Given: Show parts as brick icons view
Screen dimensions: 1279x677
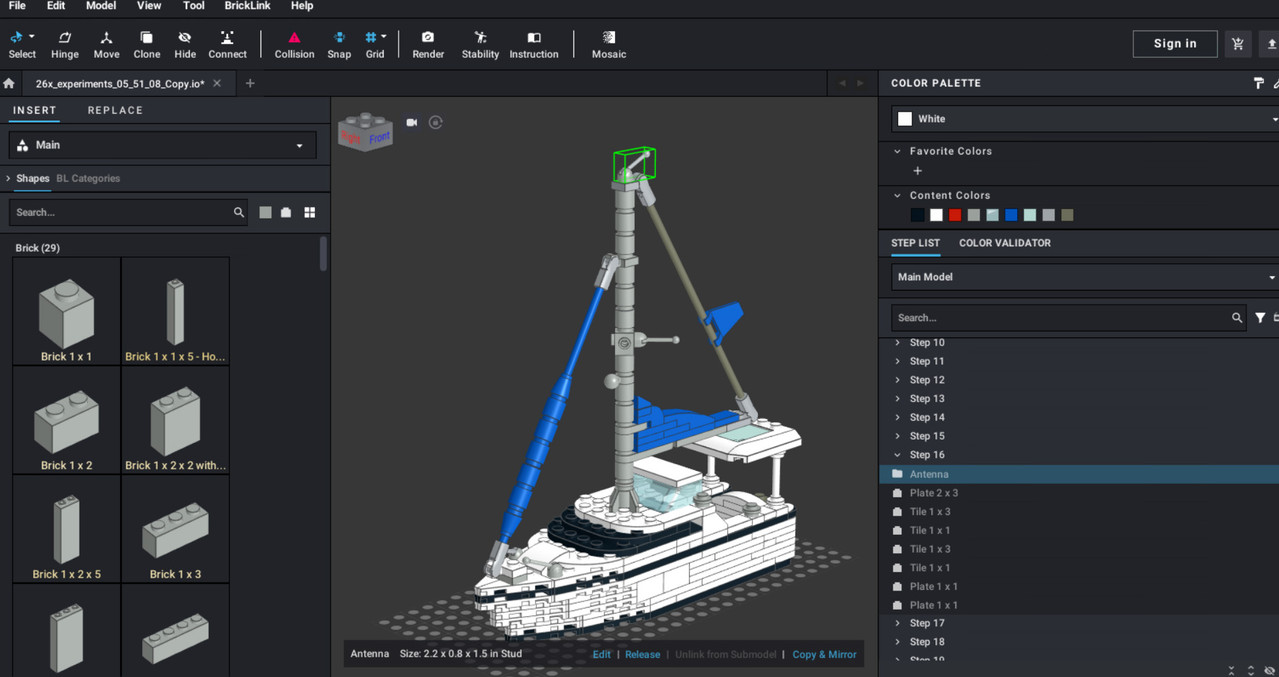Looking at the screenshot, I should click(286, 212).
